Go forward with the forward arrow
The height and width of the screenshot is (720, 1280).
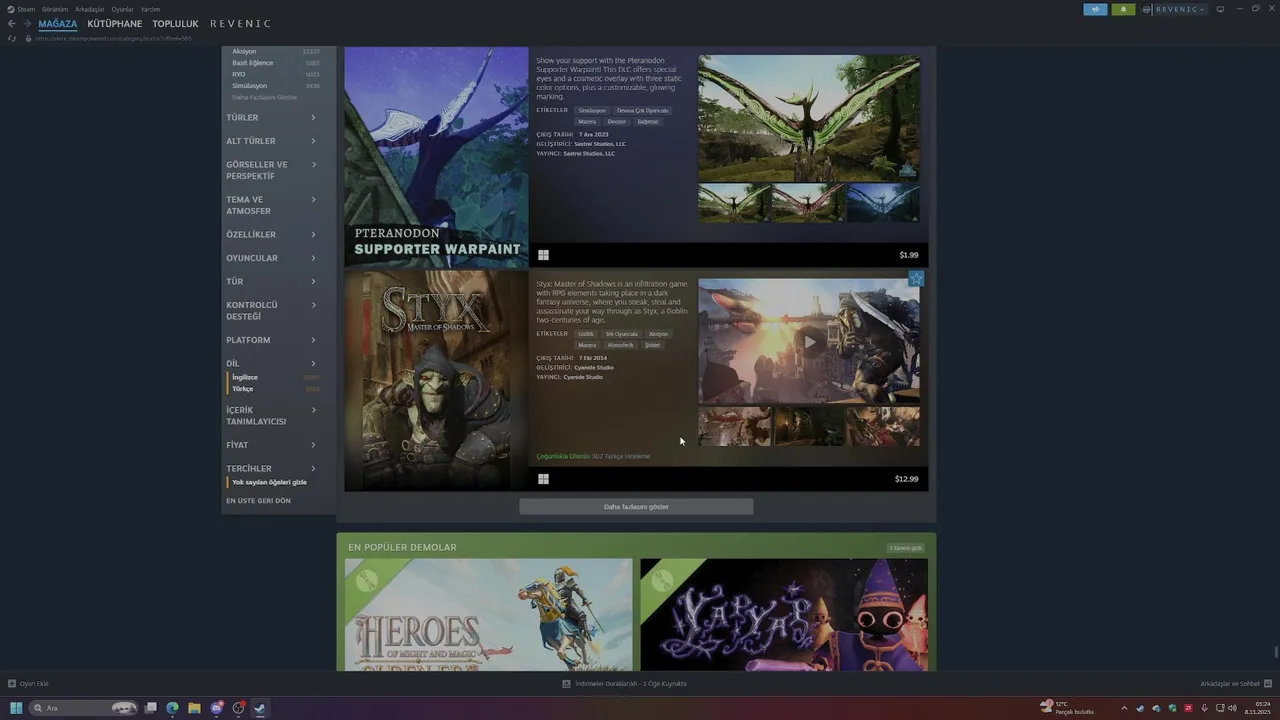pyautogui.click(x=27, y=24)
